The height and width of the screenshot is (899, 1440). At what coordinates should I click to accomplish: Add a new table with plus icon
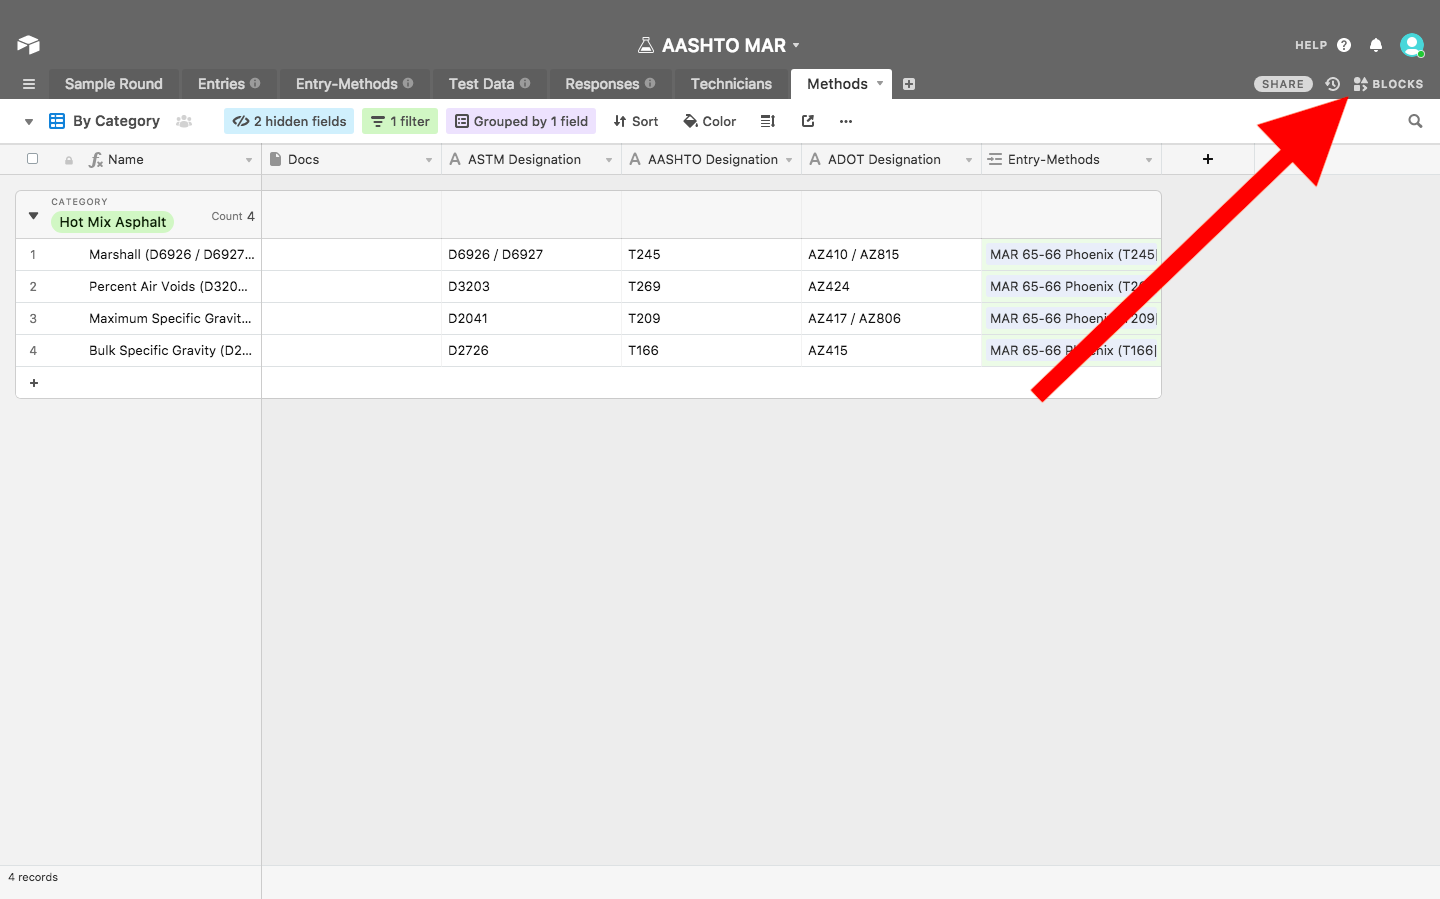909,84
